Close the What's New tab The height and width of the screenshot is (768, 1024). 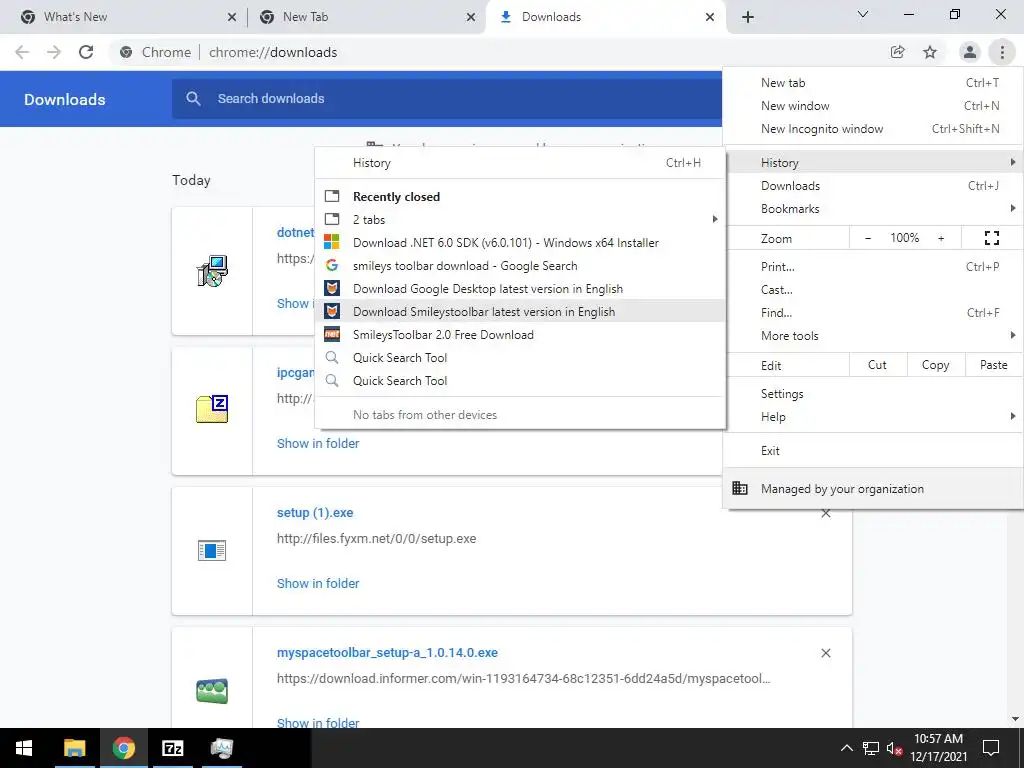(232, 17)
